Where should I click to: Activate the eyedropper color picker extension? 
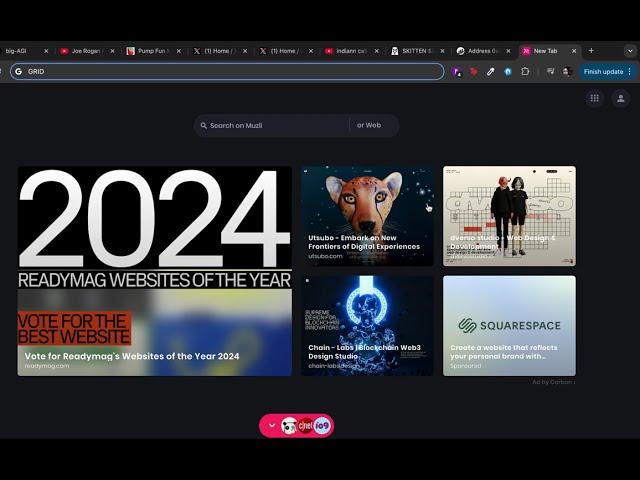pyautogui.click(x=491, y=72)
